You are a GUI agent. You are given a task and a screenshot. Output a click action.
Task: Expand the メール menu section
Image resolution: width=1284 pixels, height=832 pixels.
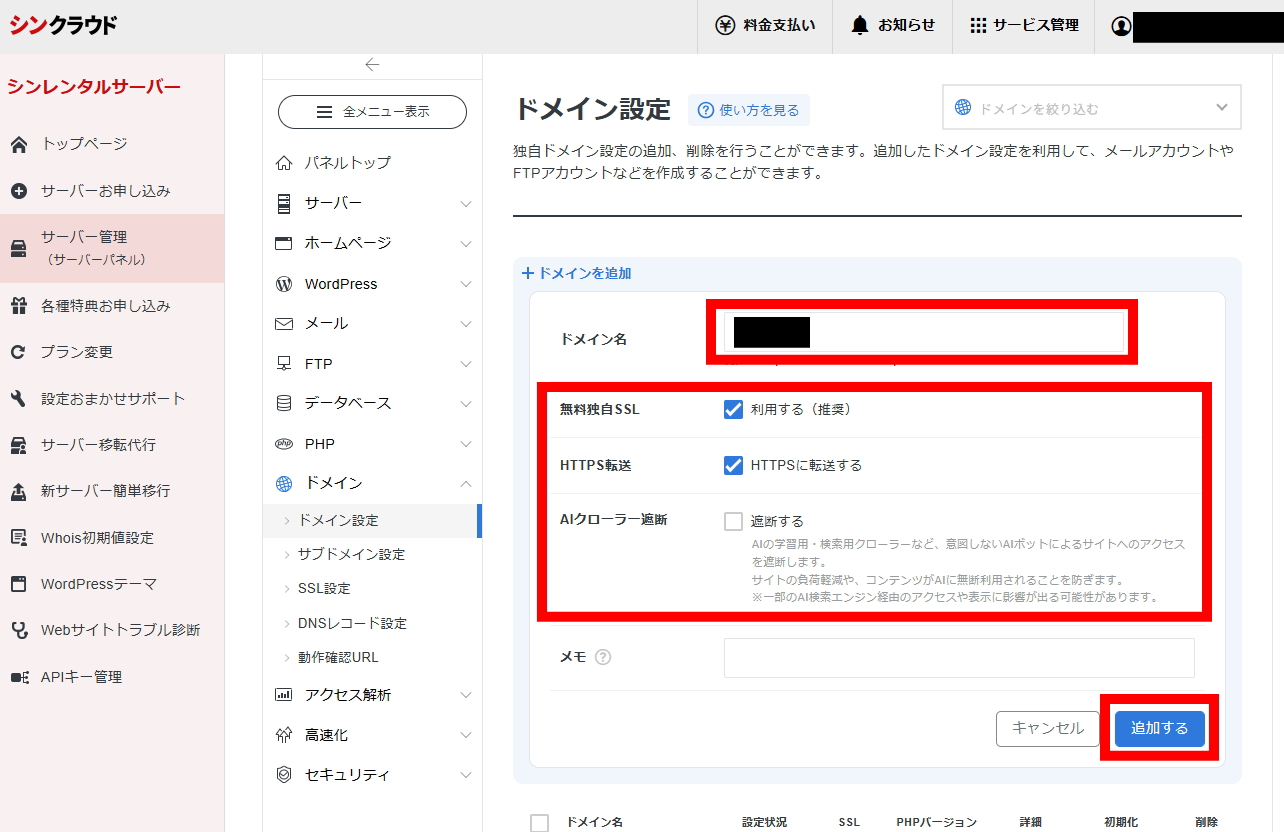pyautogui.click(x=373, y=324)
